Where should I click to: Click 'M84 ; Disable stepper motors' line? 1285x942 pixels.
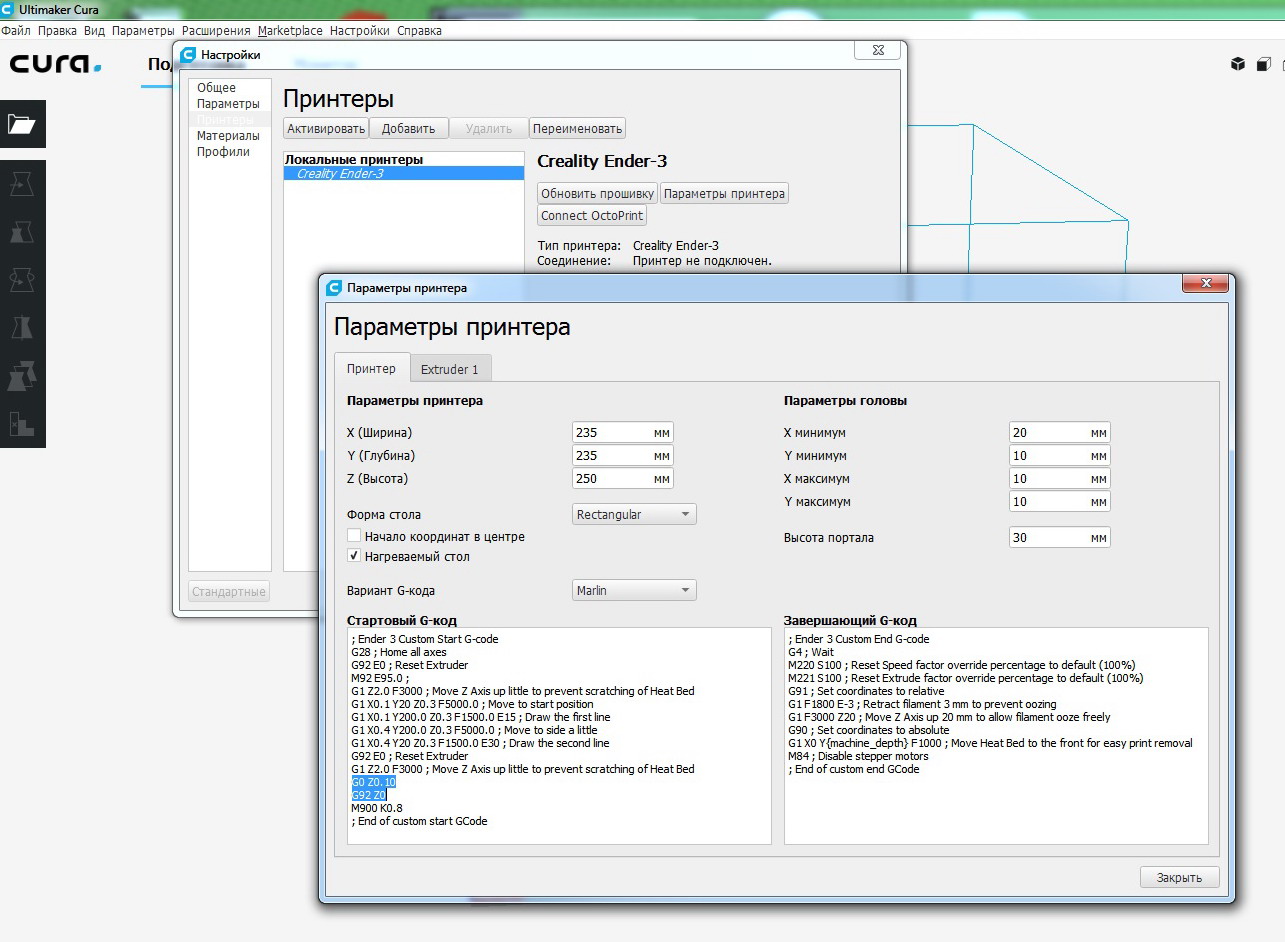click(x=858, y=756)
